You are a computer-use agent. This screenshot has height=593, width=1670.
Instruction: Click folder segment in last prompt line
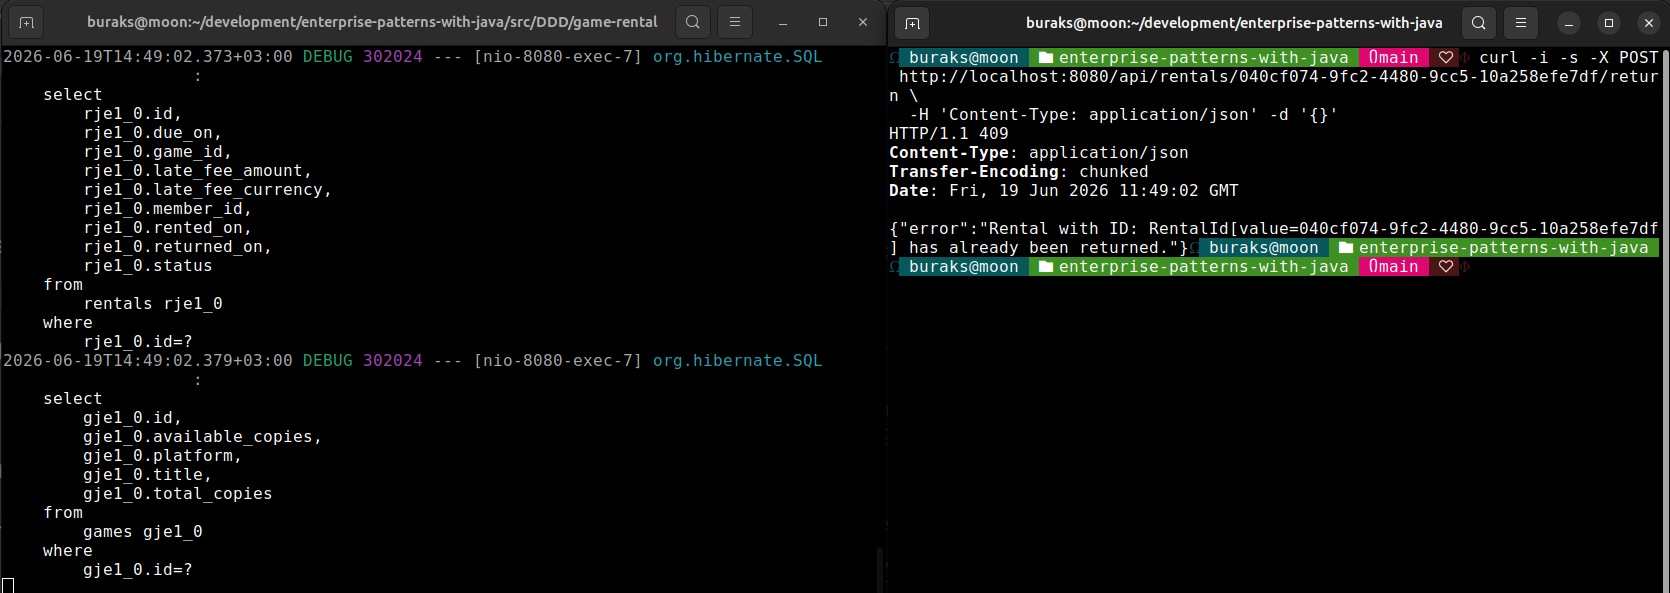point(1194,266)
